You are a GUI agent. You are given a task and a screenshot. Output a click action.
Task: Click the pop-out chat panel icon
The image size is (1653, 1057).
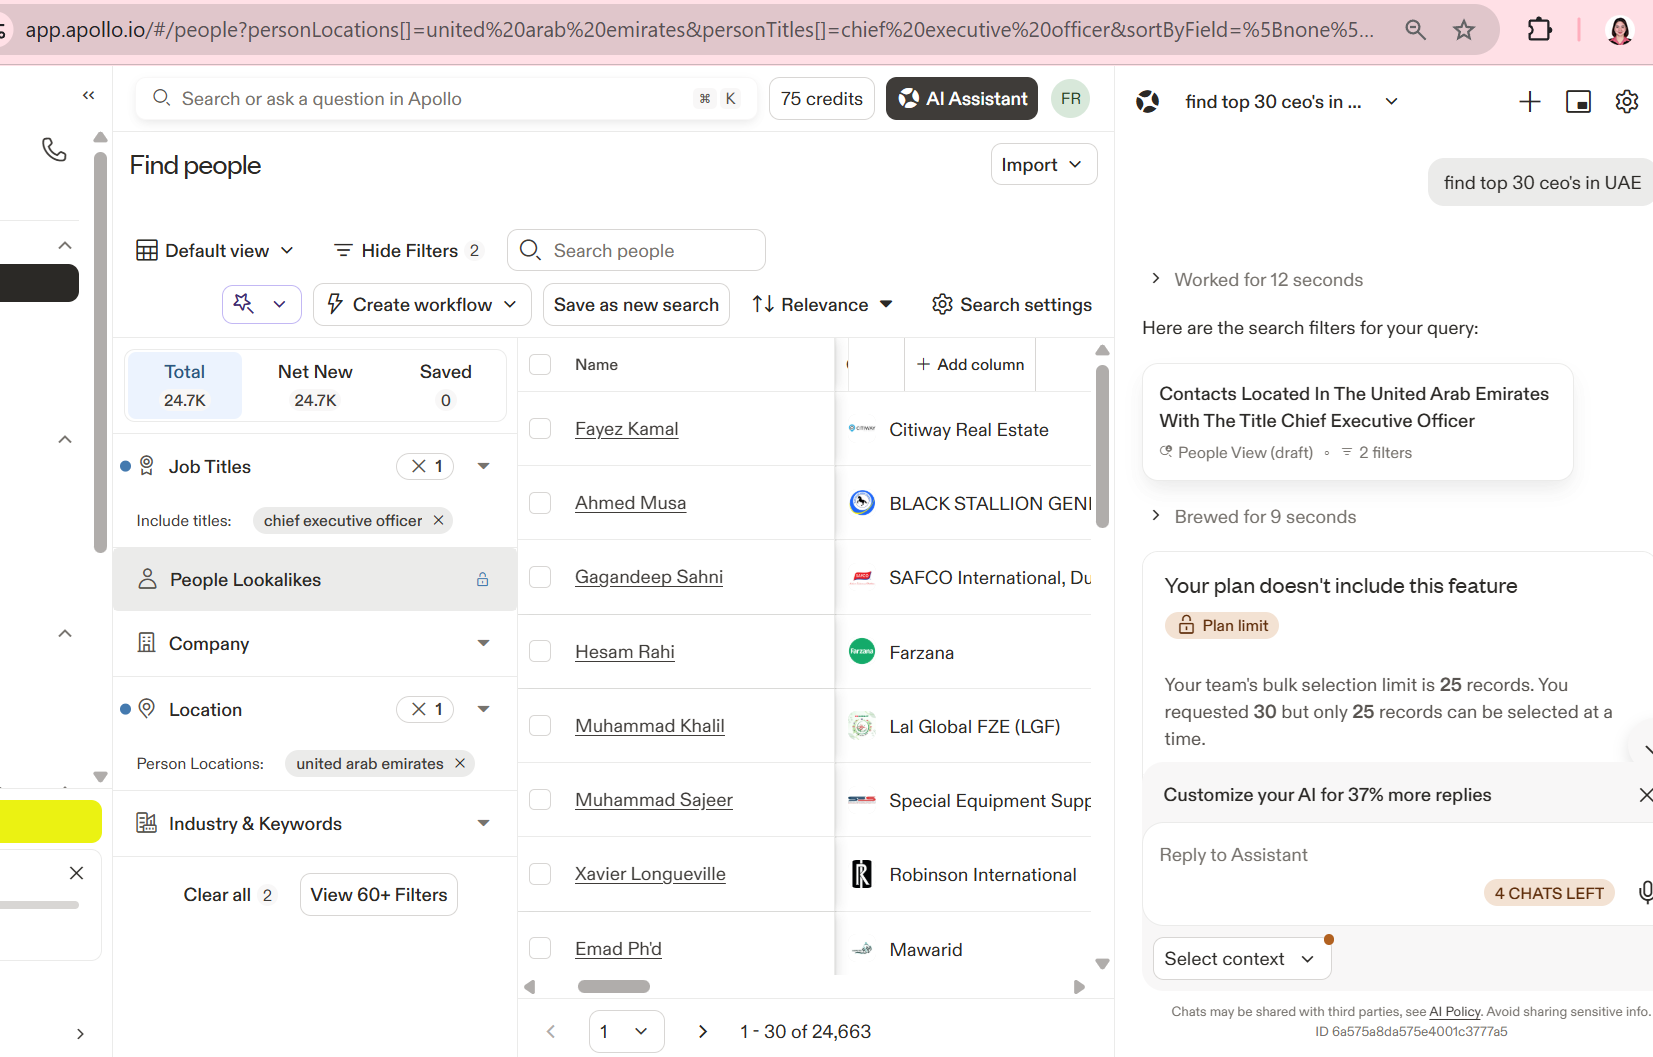(1578, 102)
